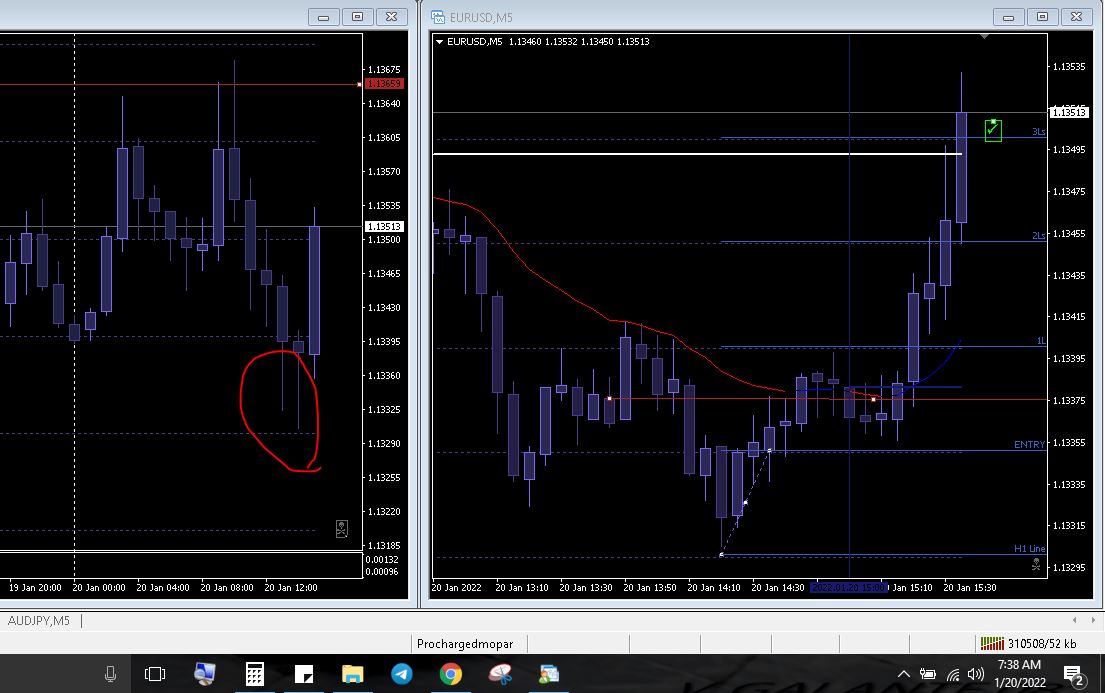Click the expert advisor icon in EURUSD chart corner
Viewport: 1105px width, 693px height.
point(1036,564)
